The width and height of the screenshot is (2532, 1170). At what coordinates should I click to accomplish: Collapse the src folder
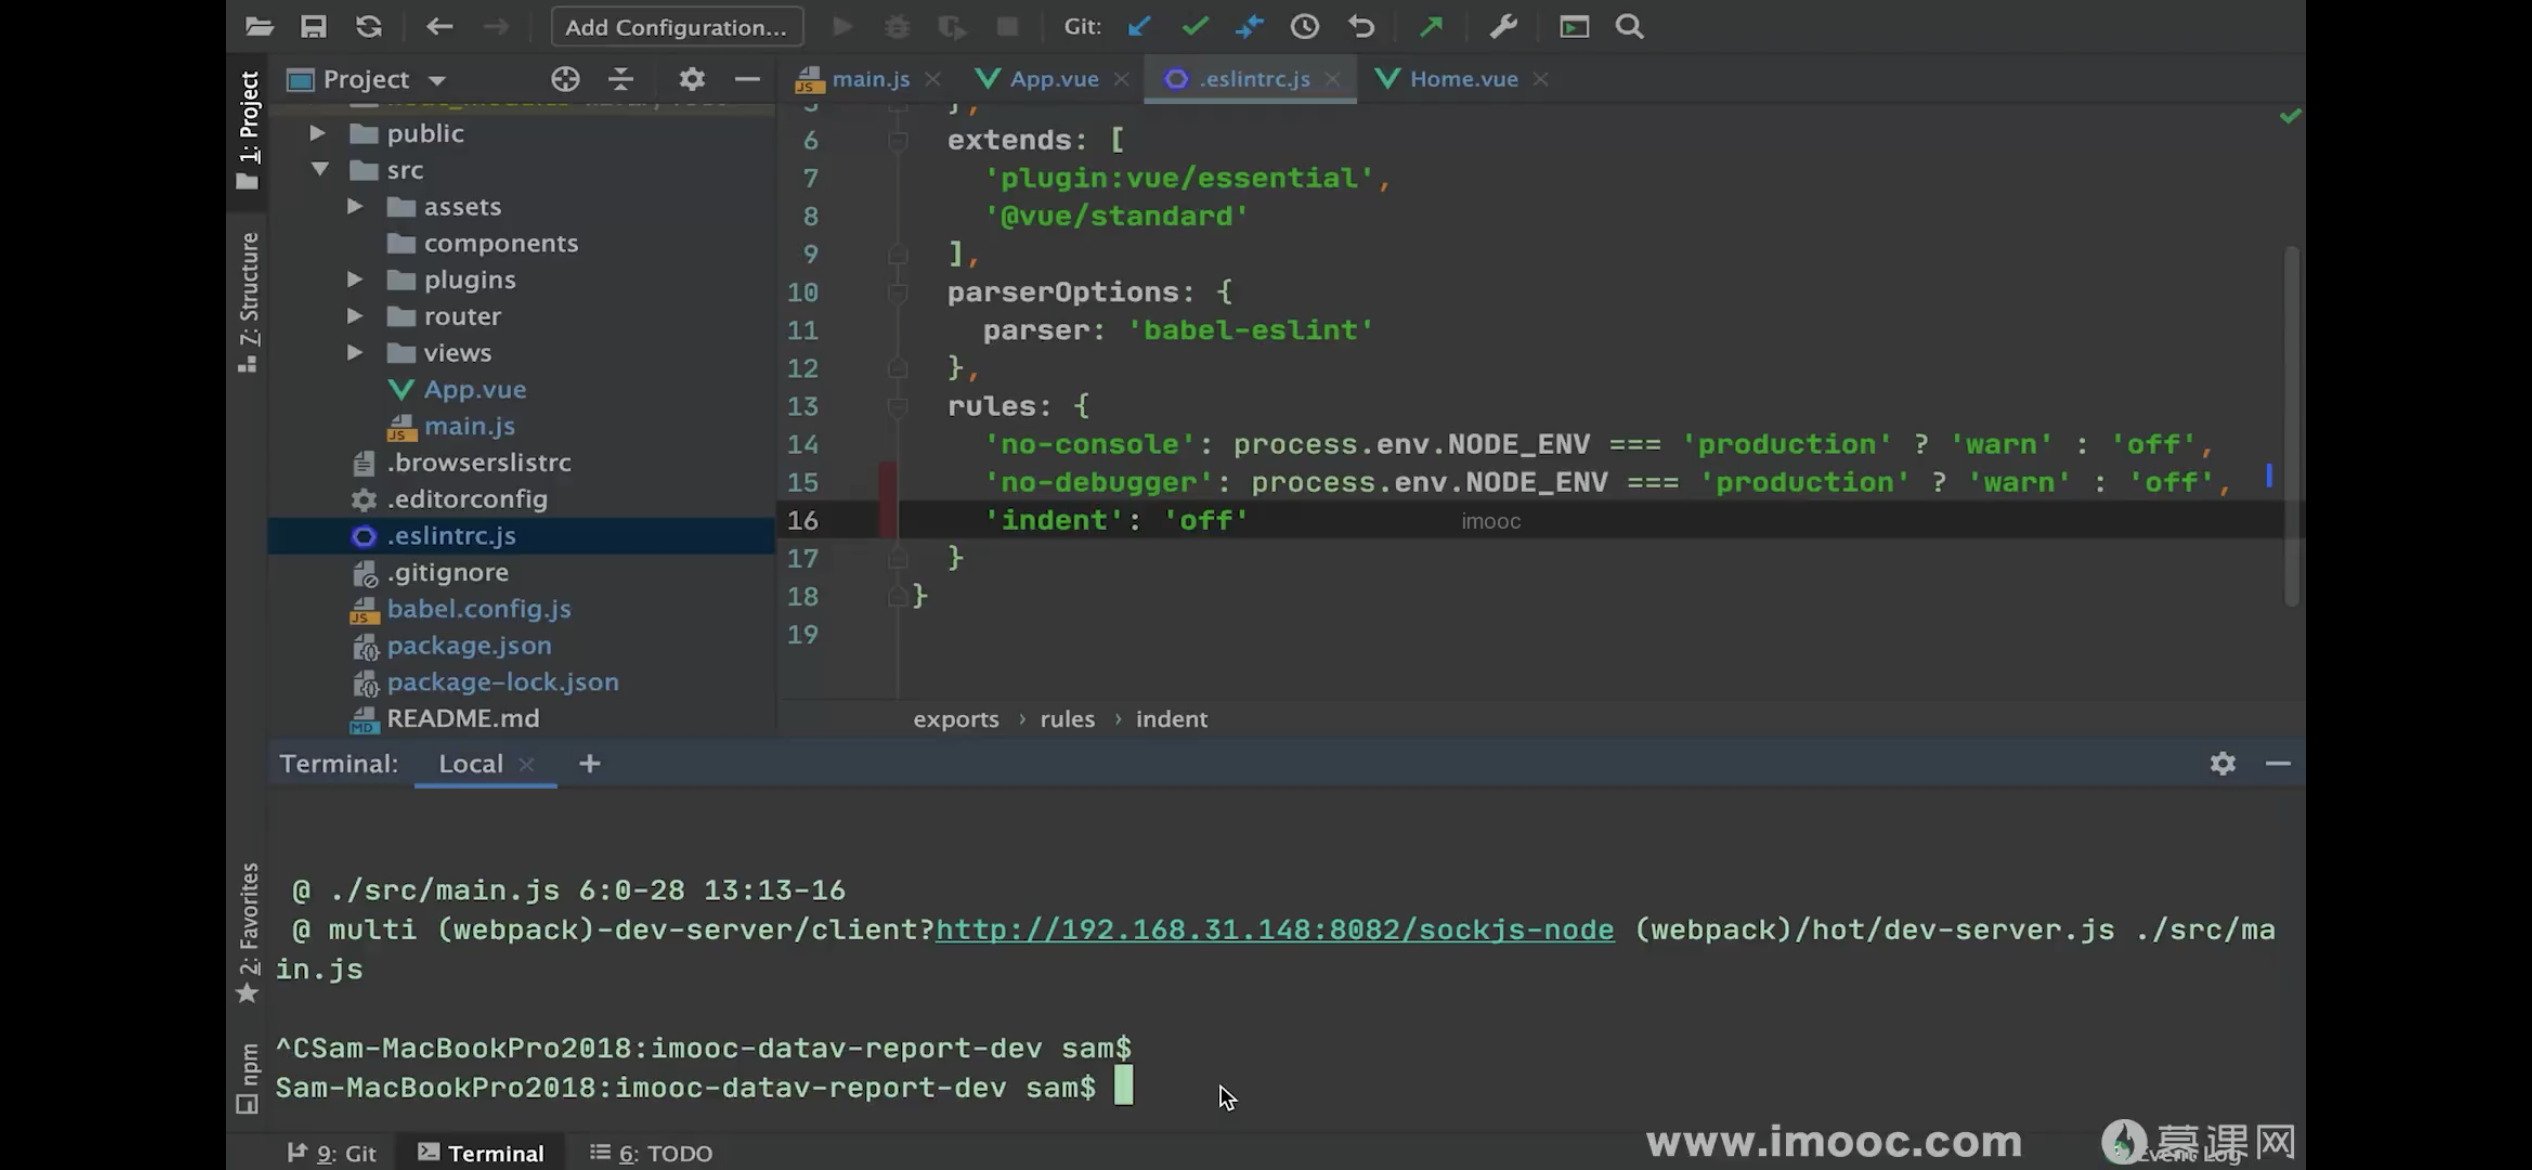(319, 170)
